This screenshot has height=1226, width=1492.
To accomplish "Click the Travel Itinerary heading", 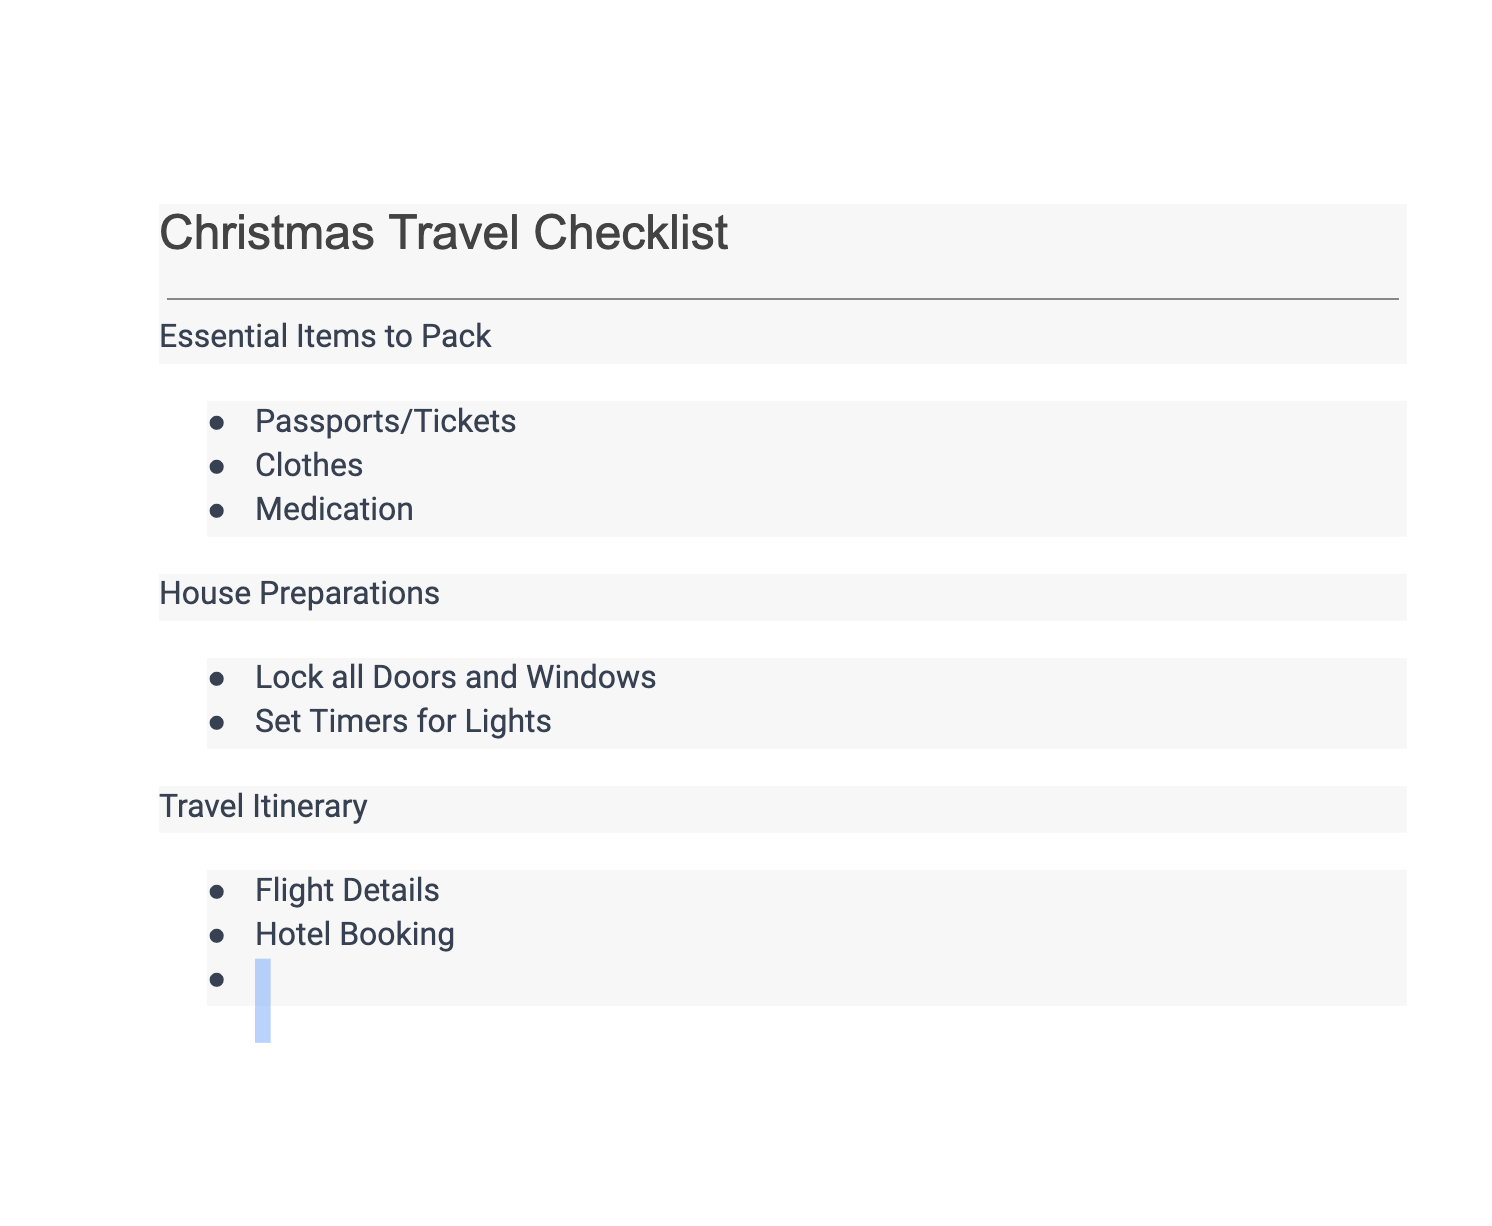I will click(263, 806).
